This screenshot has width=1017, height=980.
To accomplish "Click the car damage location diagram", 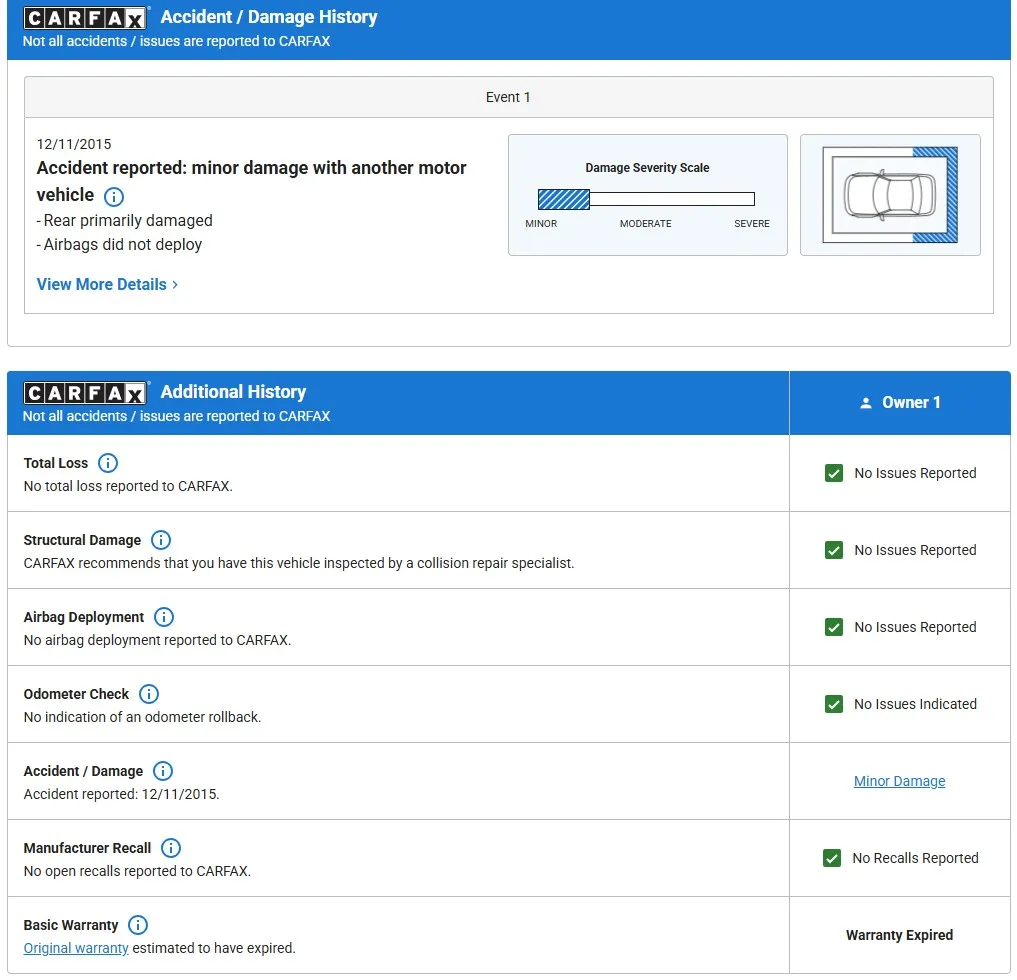I will pos(889,195).
